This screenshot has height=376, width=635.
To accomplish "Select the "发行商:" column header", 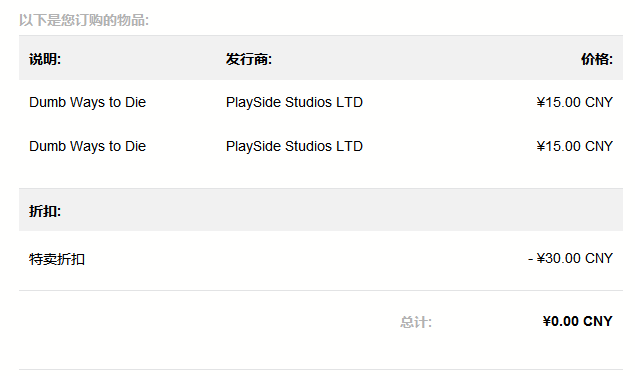I will point(249,59).
